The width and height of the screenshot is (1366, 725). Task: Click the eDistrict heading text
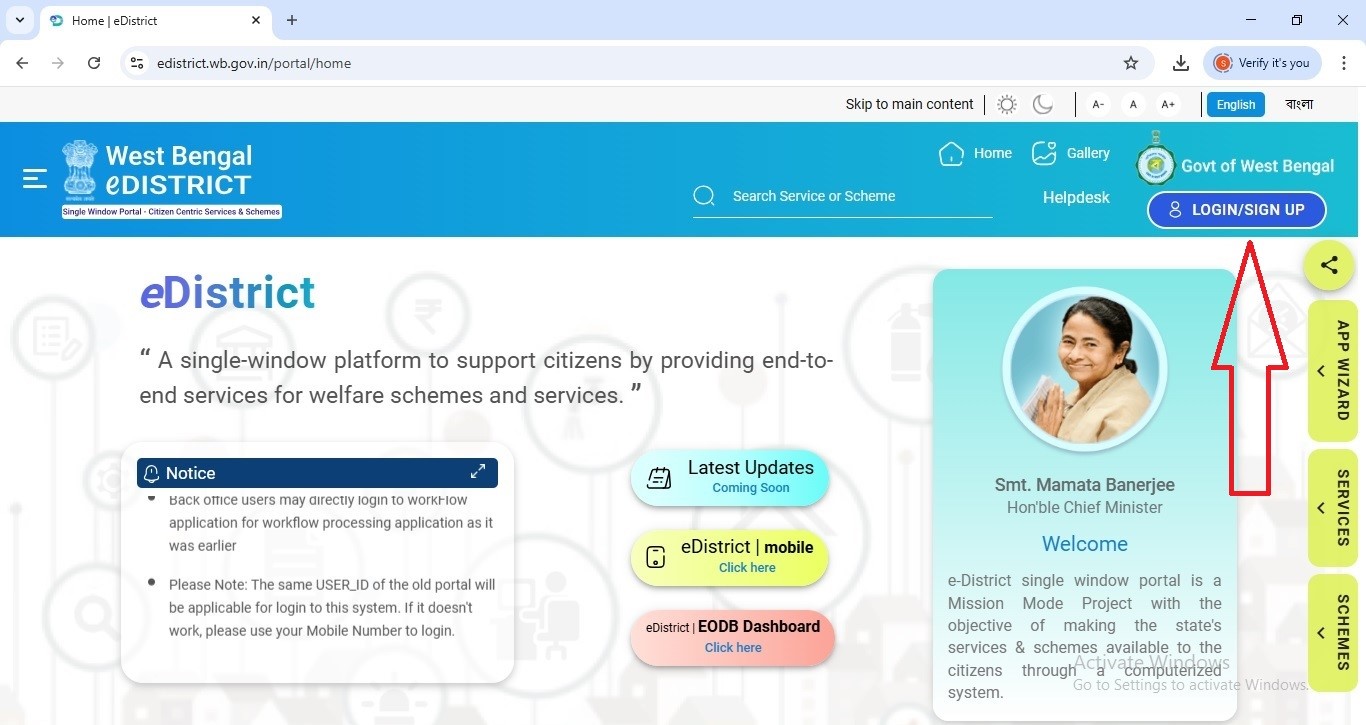tap(227, 293)
